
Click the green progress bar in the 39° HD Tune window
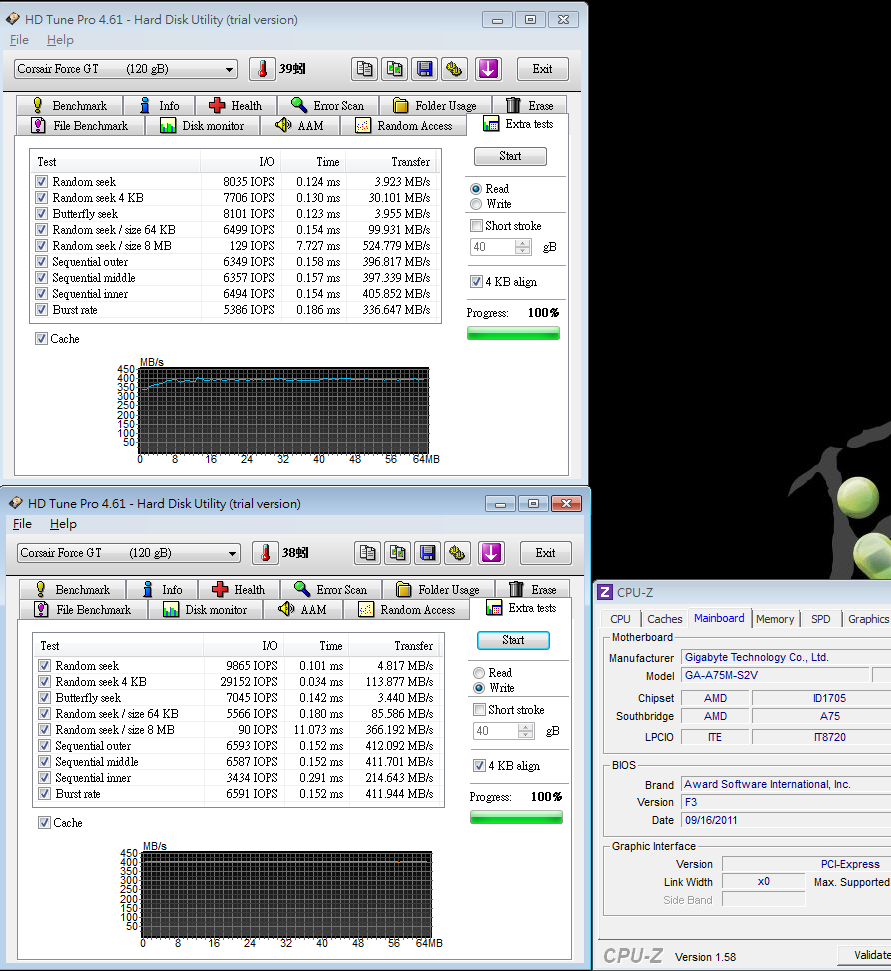[513, 333]
